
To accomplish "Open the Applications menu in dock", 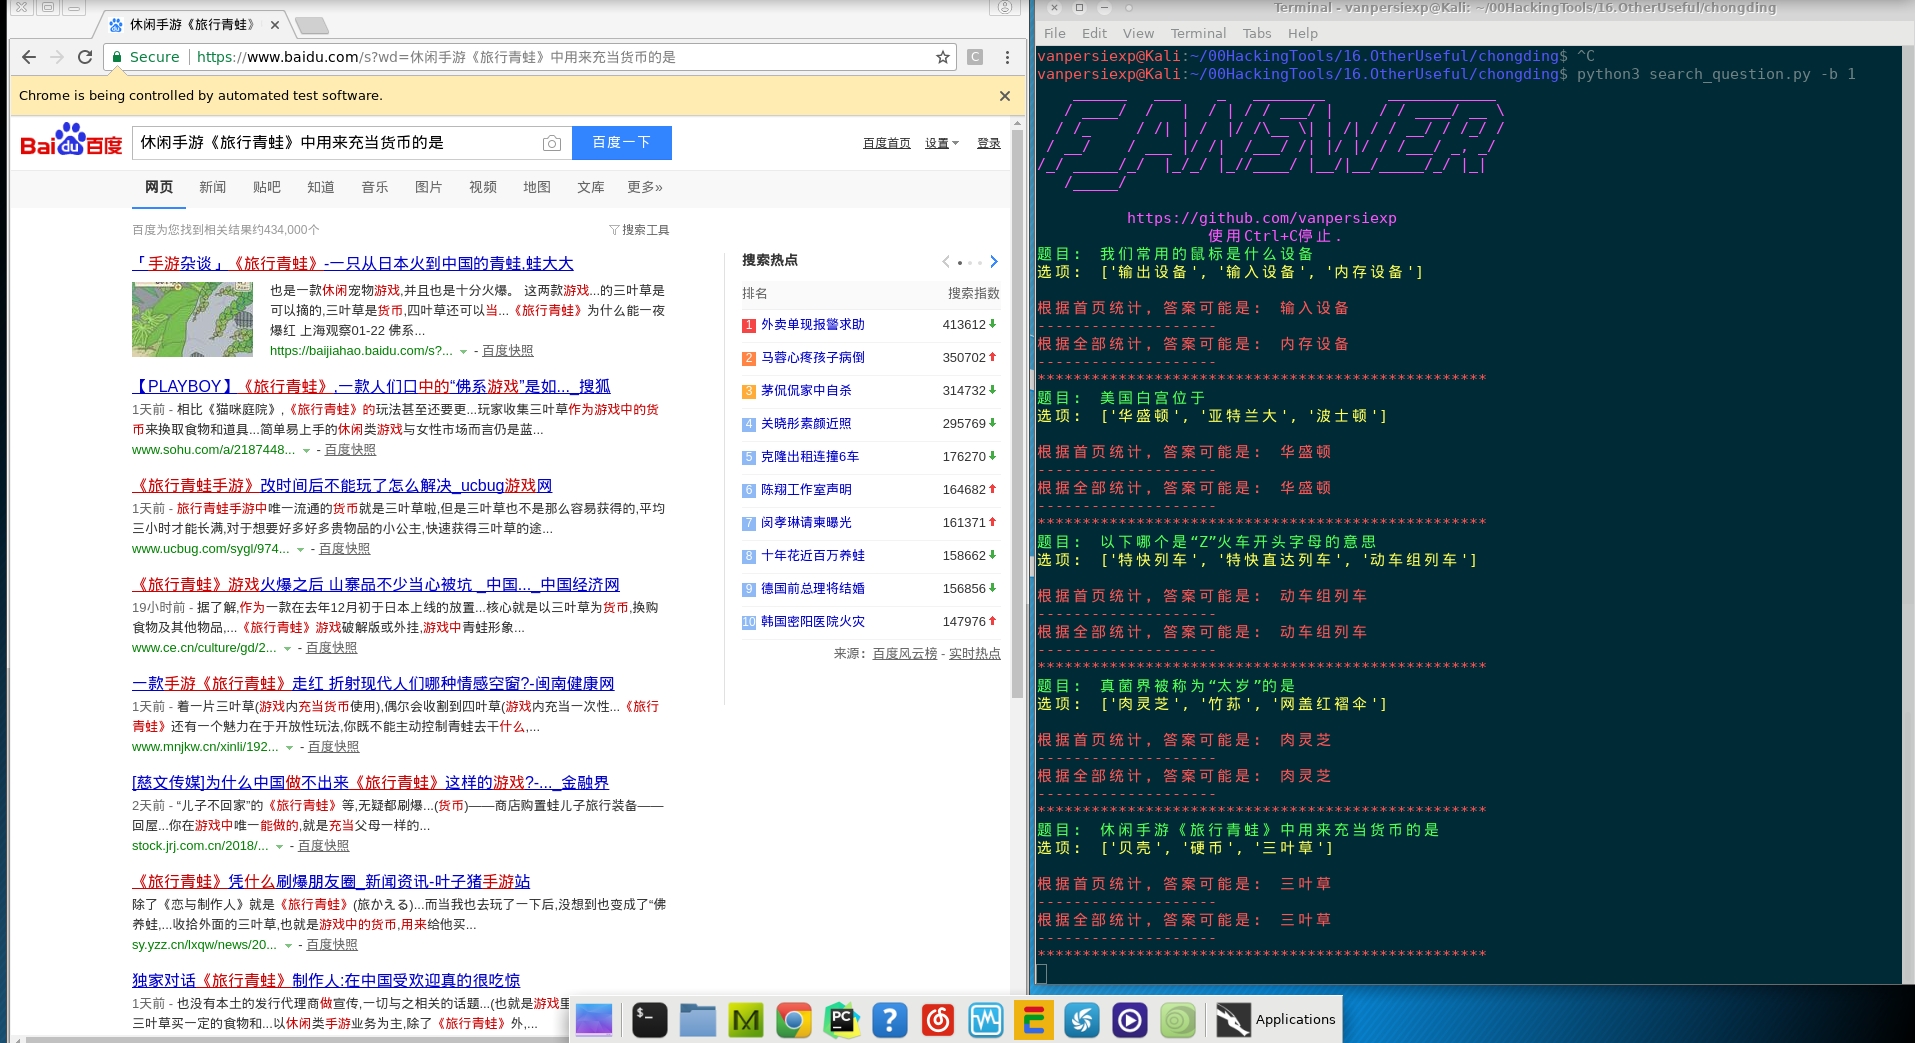I will (1275, 1020).
